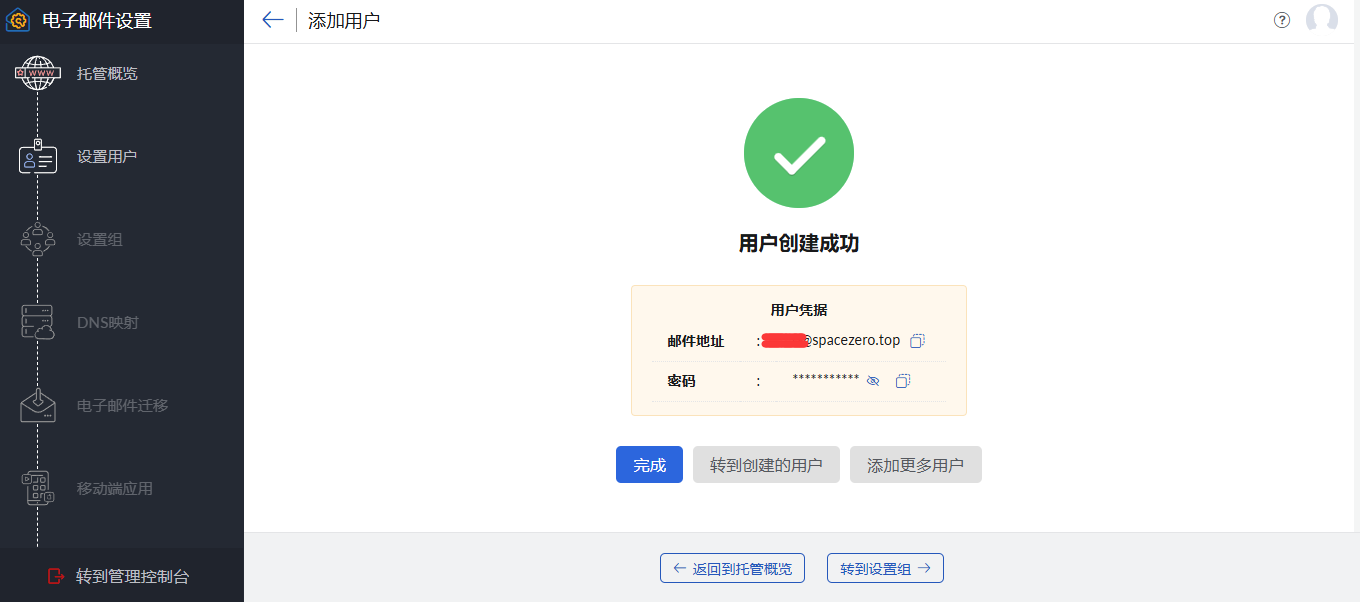Click the DNS映射 server icon

click(38, 323)
